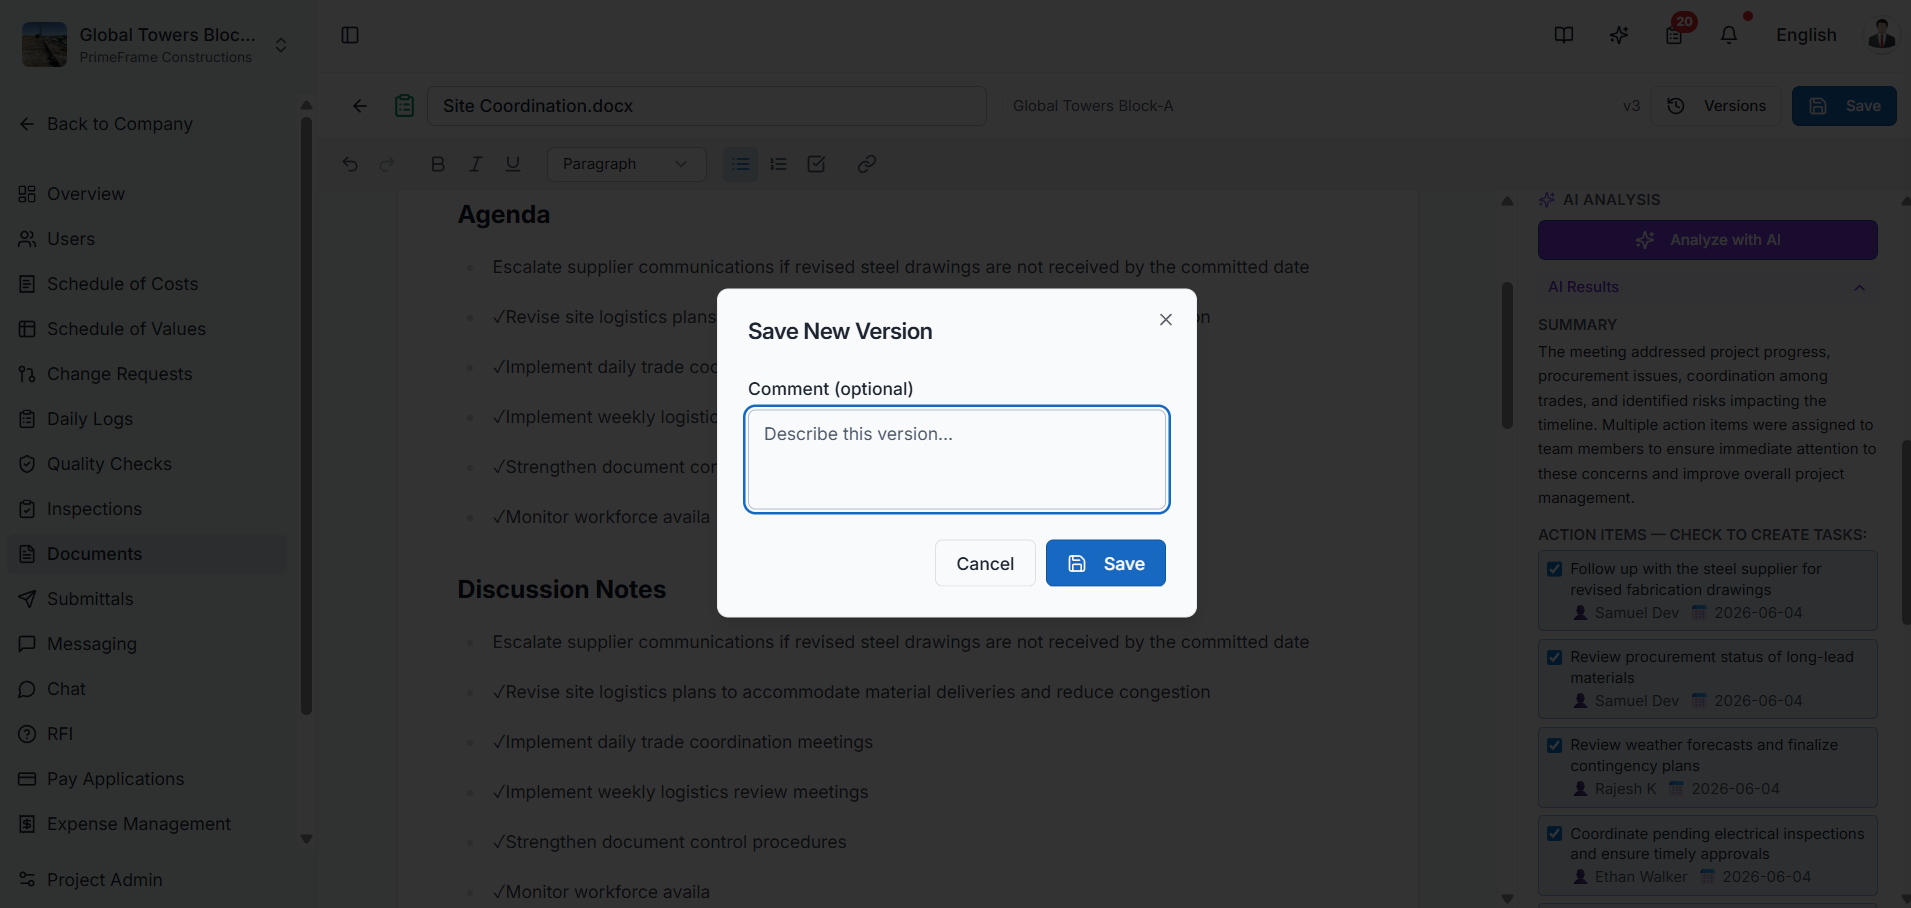This screenshot has height=908, width=1911.
Task: Open Pay Applications in sidebar
Action: [147, 779]
